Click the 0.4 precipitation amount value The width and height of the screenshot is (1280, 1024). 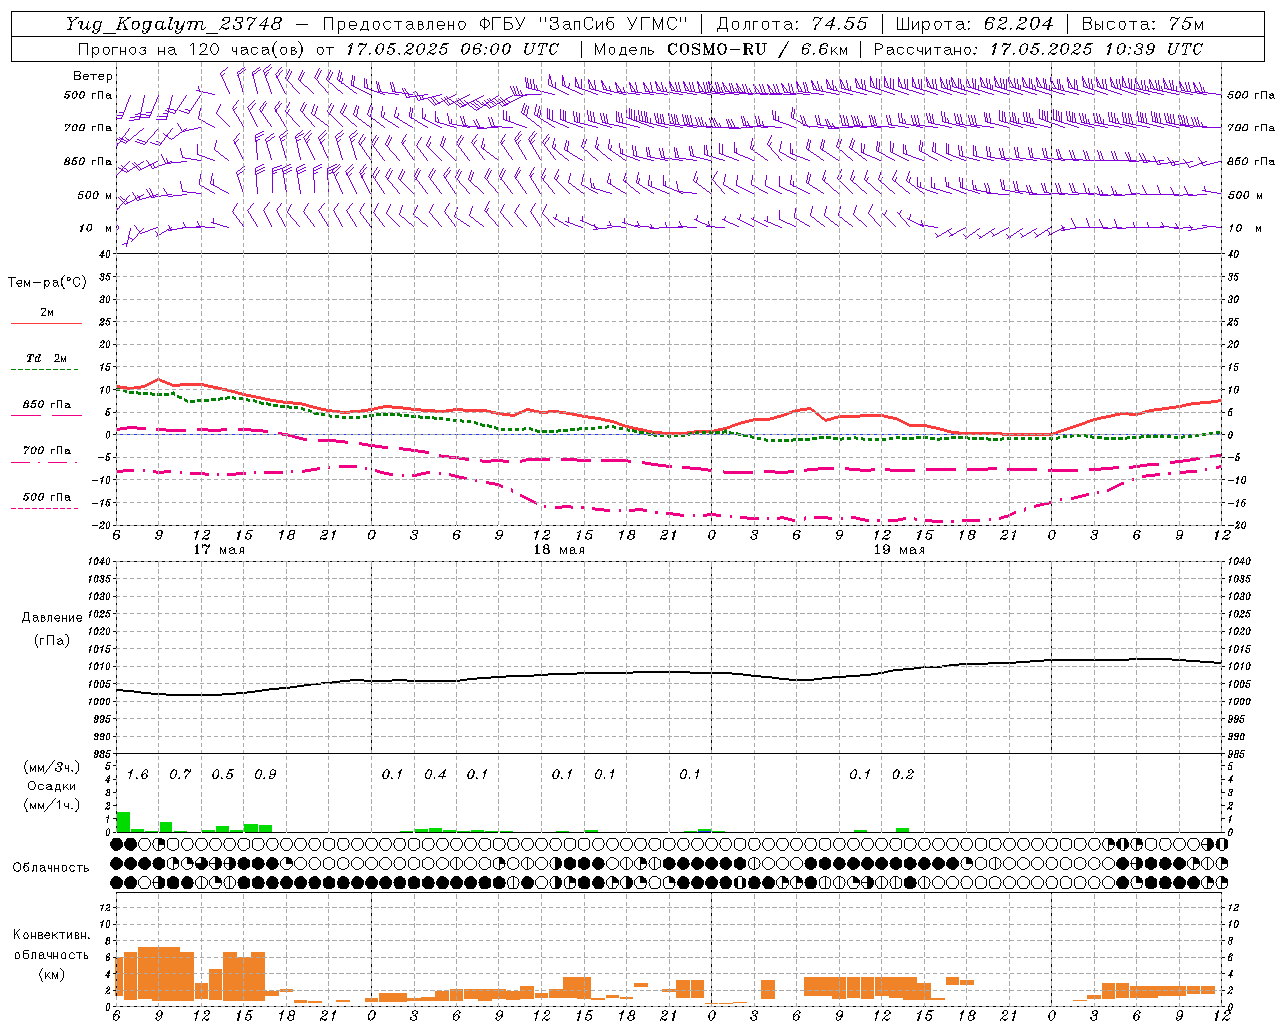click(435, 774)
